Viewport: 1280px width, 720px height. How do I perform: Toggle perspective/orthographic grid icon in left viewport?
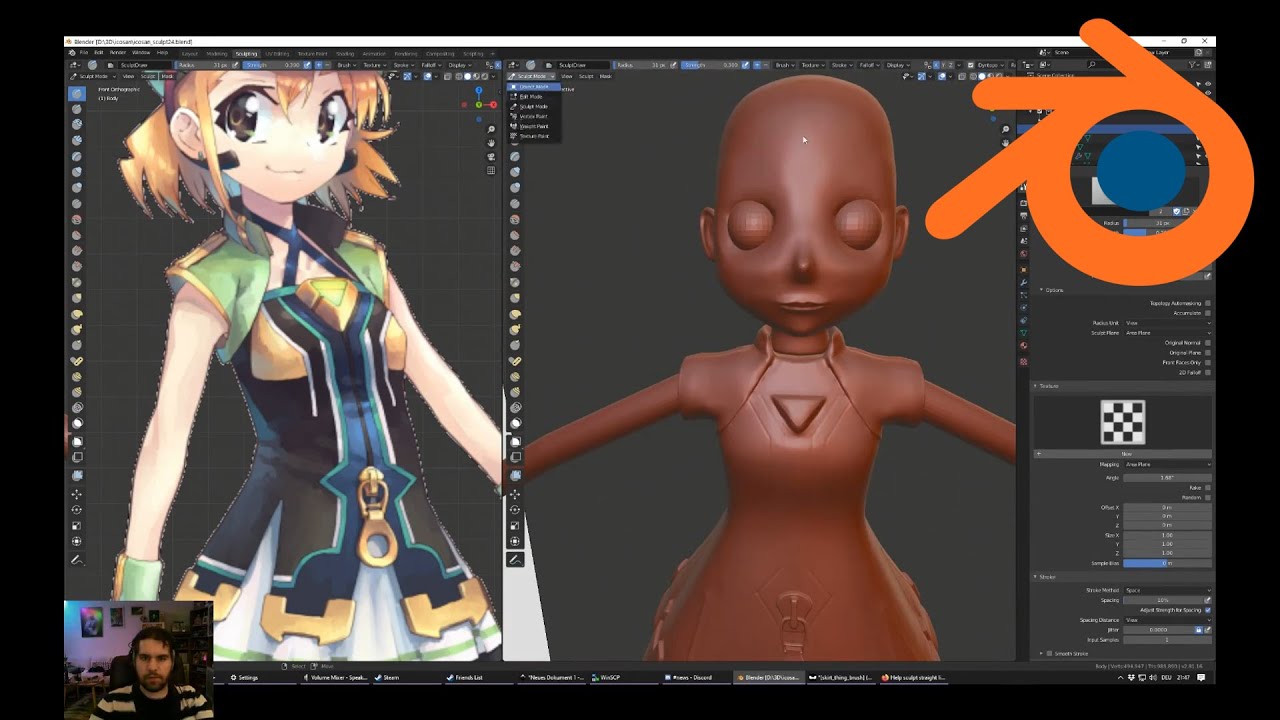click(x=491, y=170)
